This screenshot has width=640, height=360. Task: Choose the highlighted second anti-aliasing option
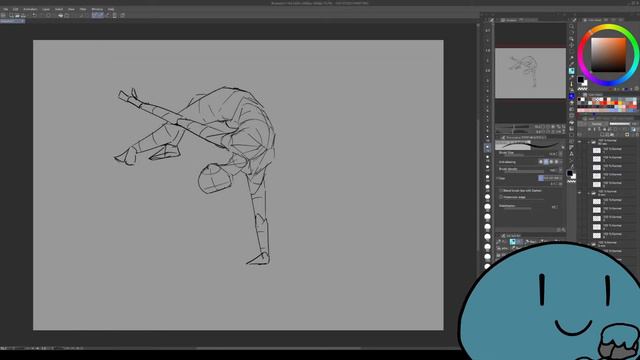pyautogui.click(x=547, y=162)
